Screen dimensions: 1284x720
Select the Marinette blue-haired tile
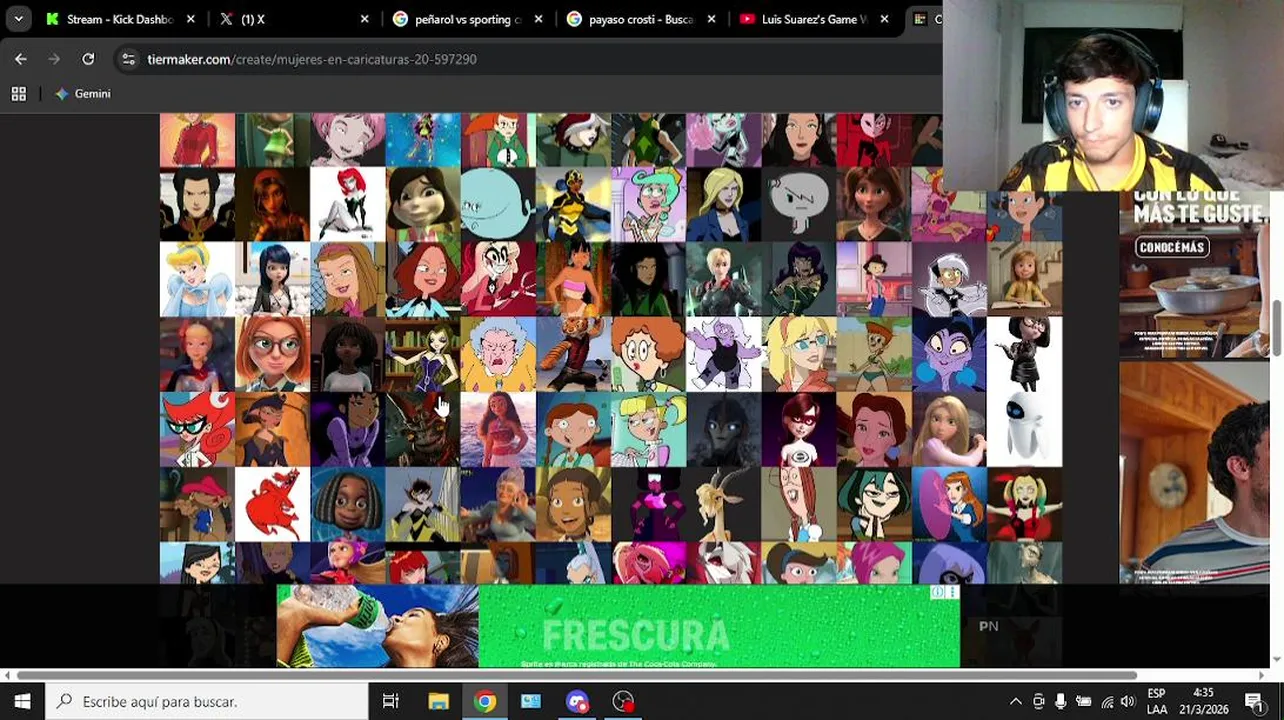pyautogui.click(x=272, y=279)
